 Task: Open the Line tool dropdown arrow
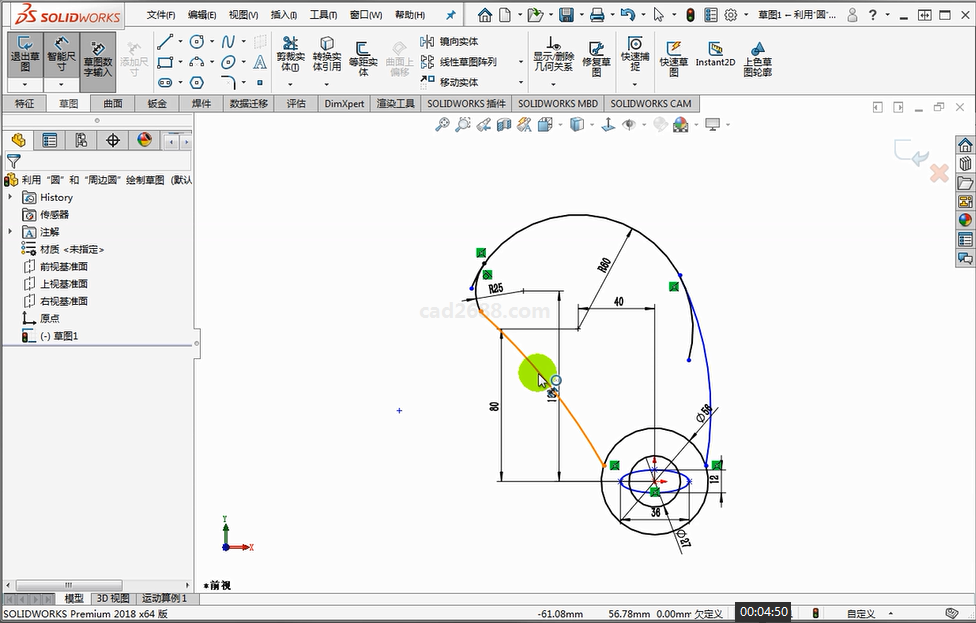(181, 42)
